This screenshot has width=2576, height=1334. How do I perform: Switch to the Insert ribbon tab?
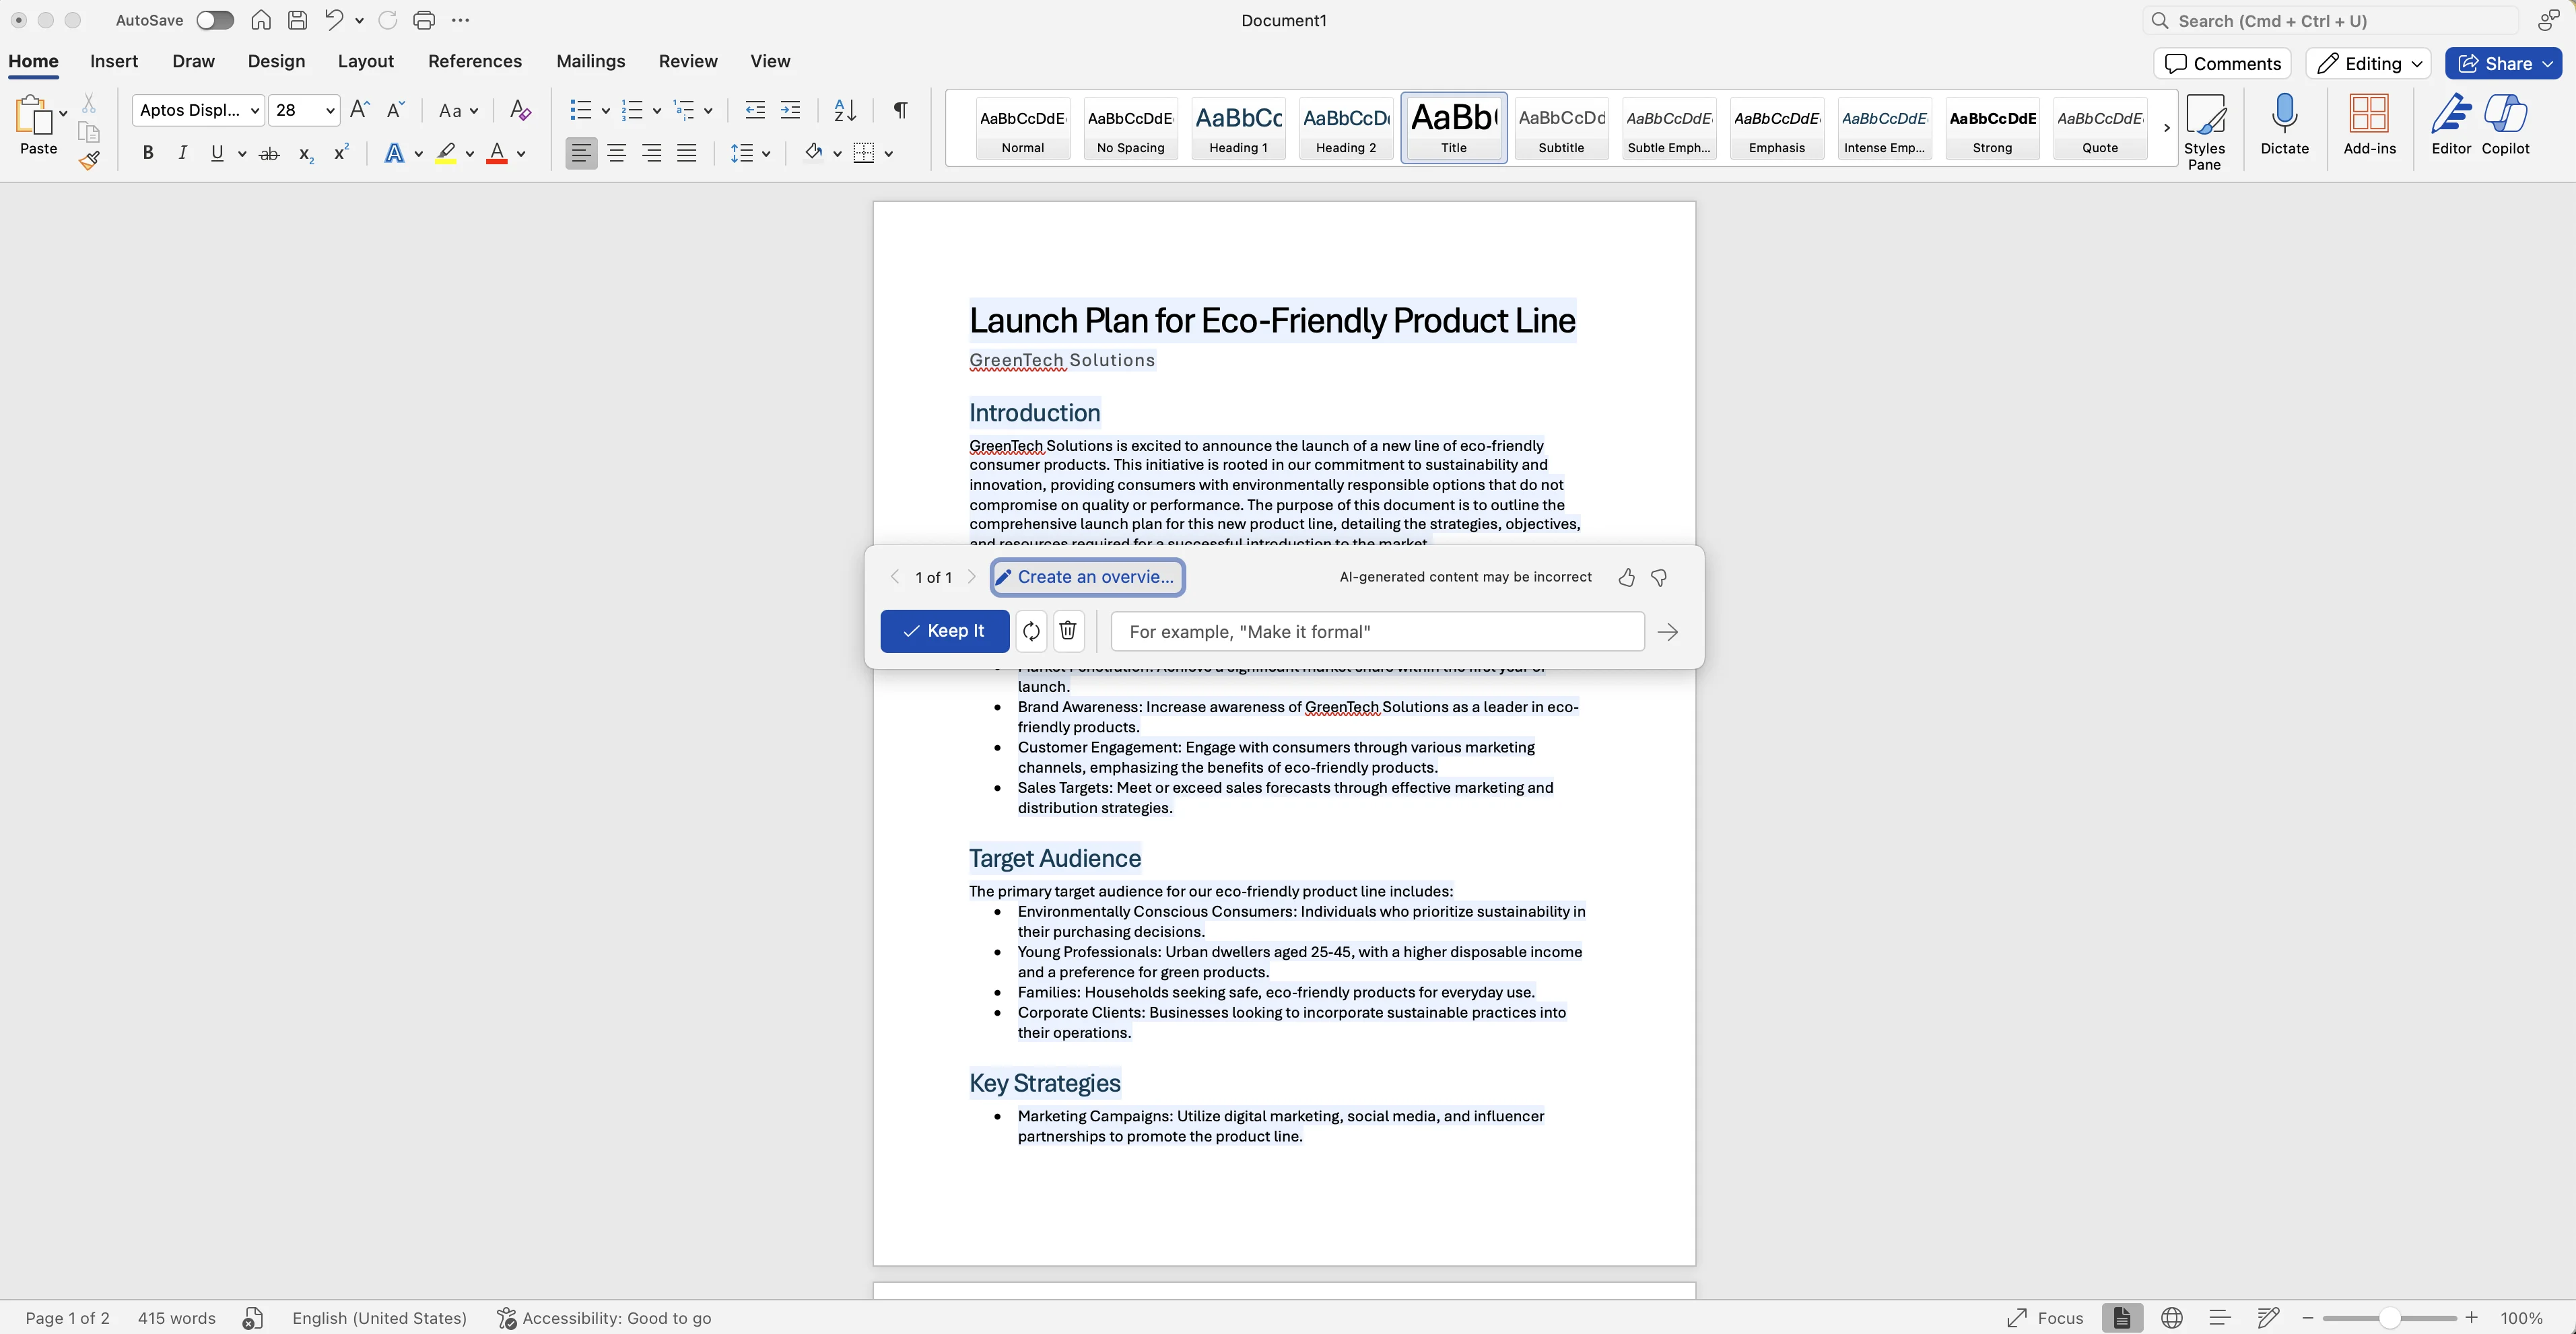click(x=114, y=61)
